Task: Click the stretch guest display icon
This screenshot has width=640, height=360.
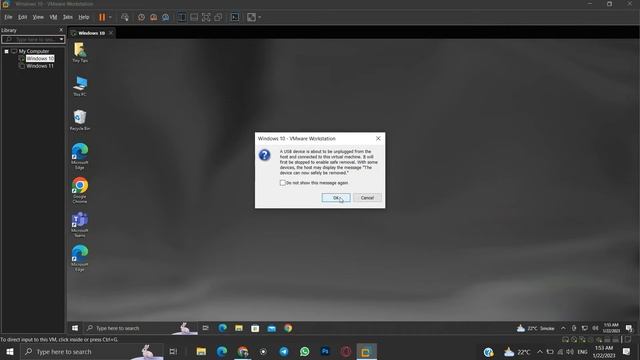Action: click(x=251, y=17)
